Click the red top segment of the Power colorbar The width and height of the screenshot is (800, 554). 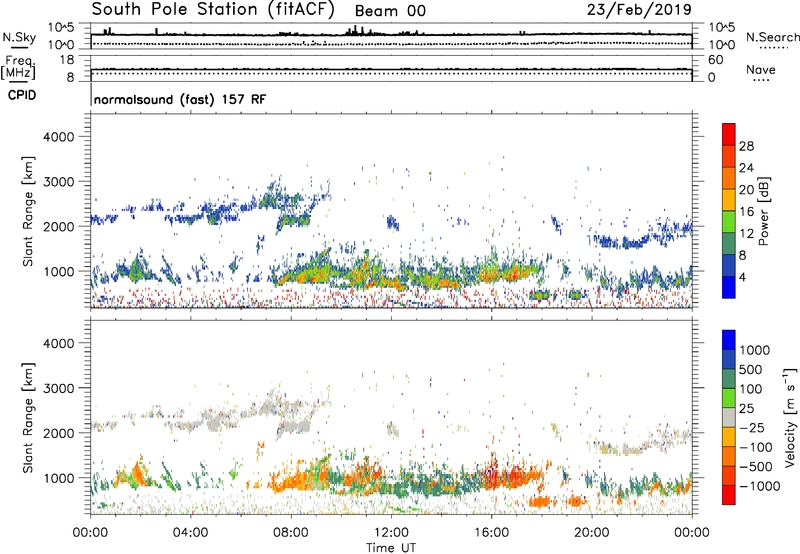pos(729,134)
